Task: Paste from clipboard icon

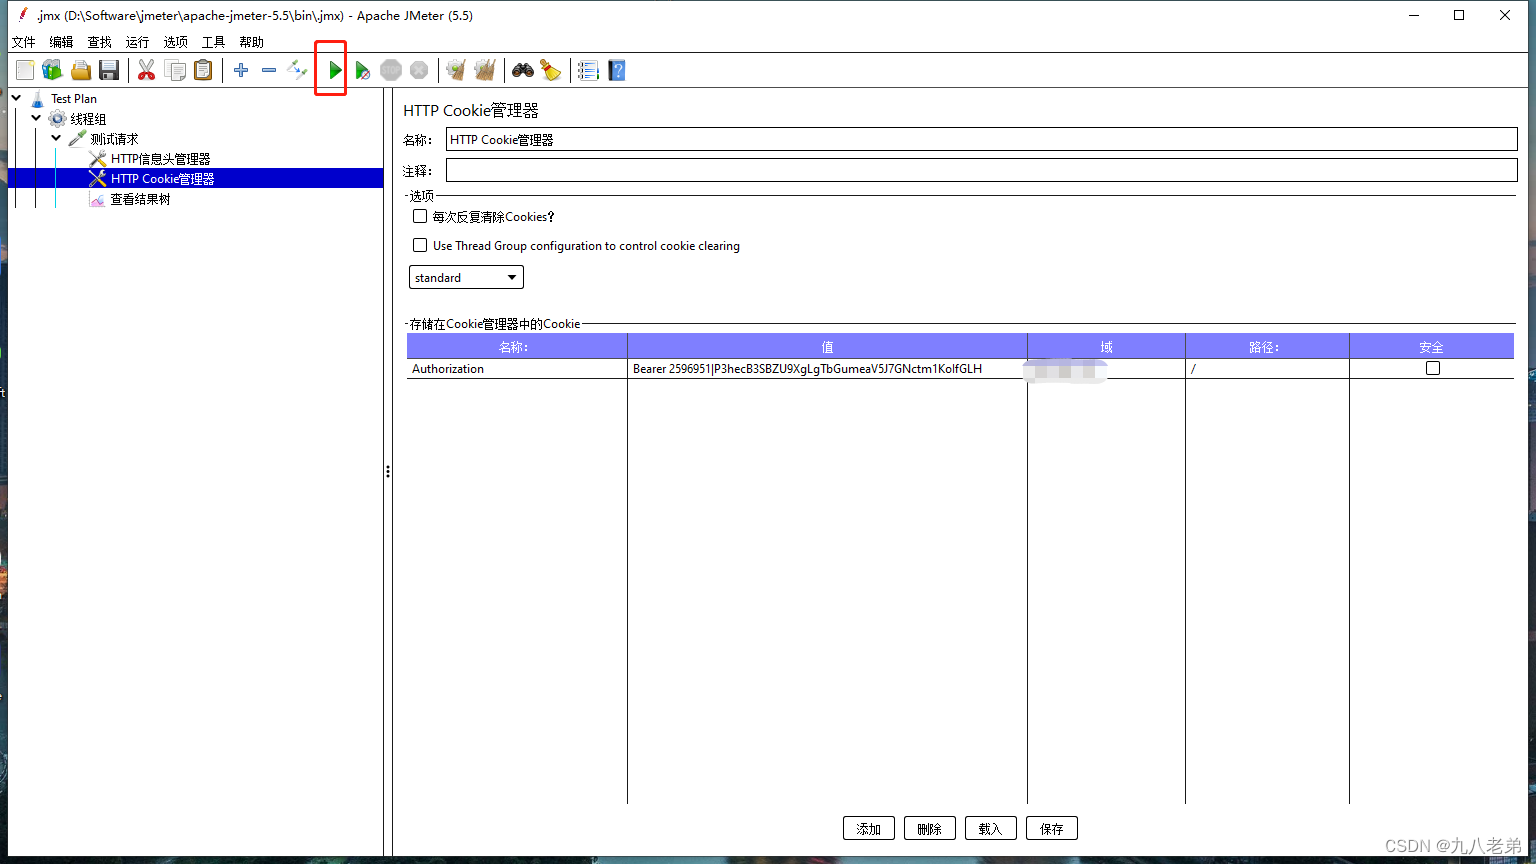Action: point(203,70)
